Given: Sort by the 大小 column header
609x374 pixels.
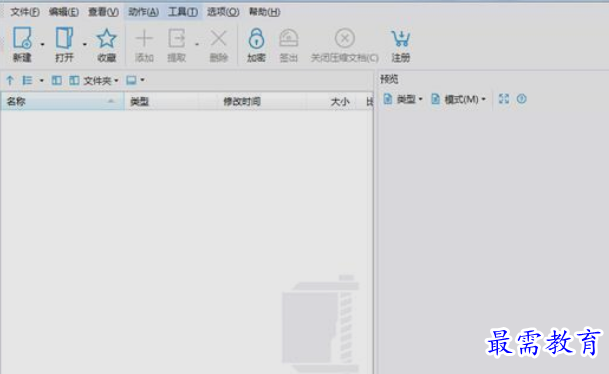Looking at the screenshot, I should pos(331,102).
